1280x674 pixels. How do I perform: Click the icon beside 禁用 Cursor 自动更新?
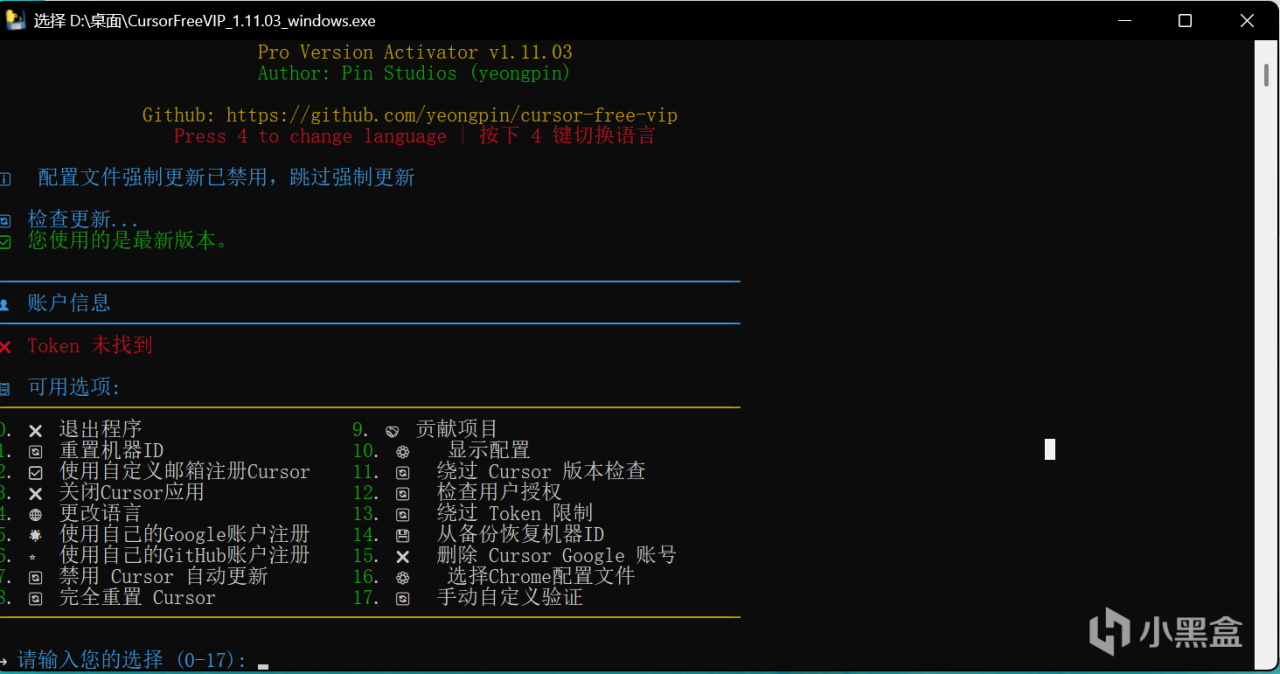(36, 578)
